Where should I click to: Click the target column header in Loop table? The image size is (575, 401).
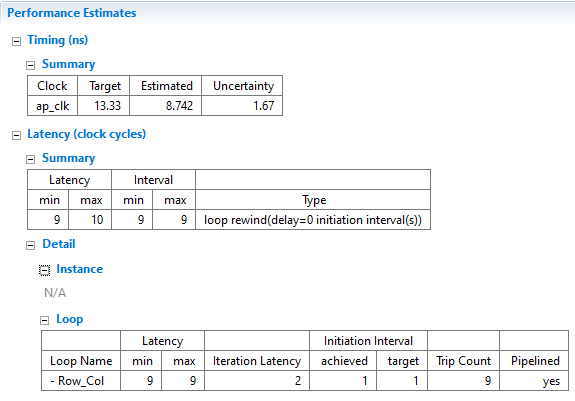(402, 361)
